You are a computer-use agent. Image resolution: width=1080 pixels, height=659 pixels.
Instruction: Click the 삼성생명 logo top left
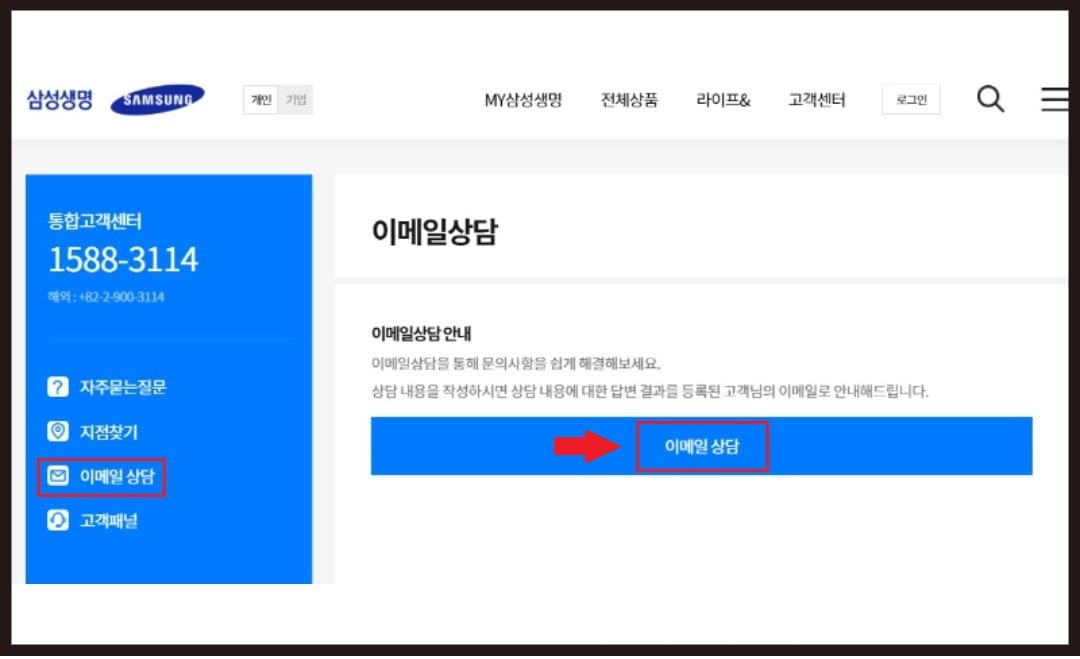pos(60,99)
